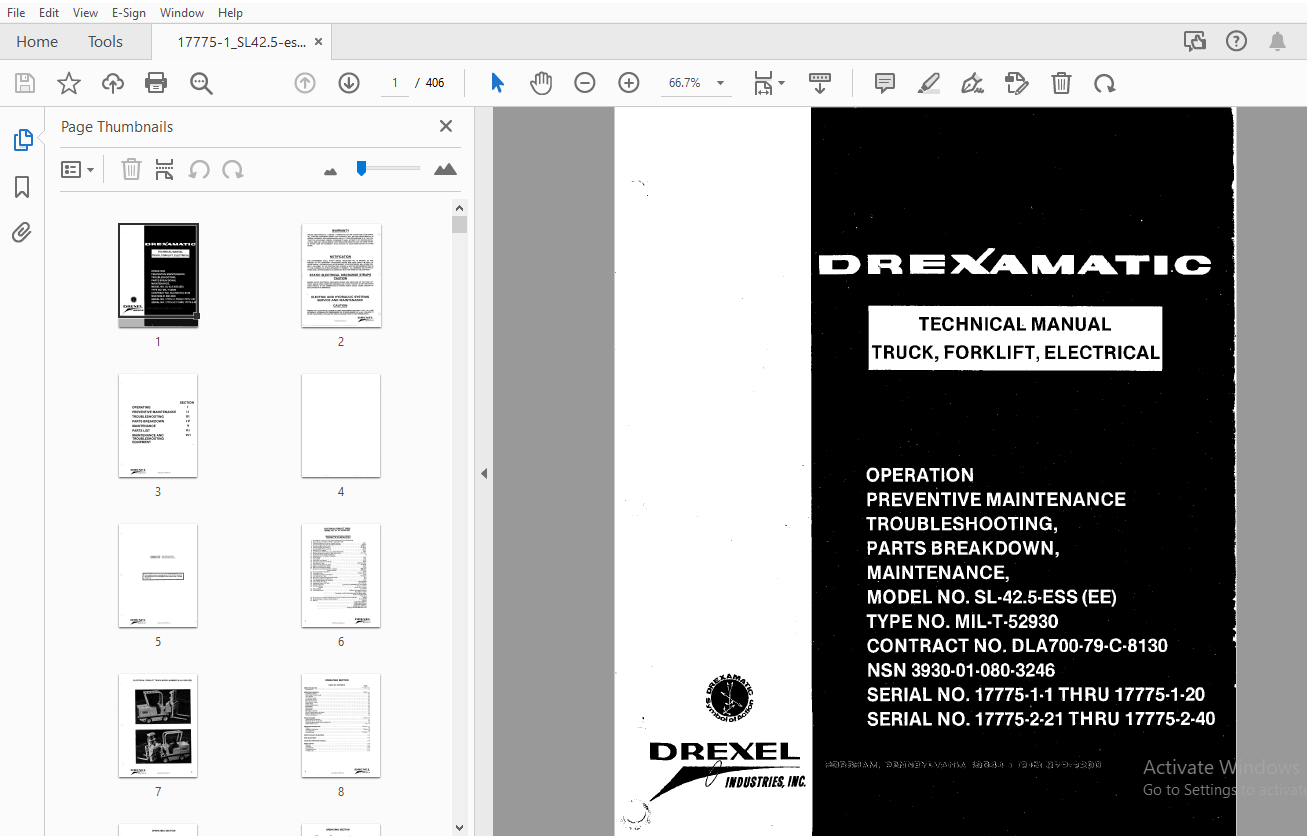Go to next page arrow
The image size is (1307, 836).
(x=349, y=83)
